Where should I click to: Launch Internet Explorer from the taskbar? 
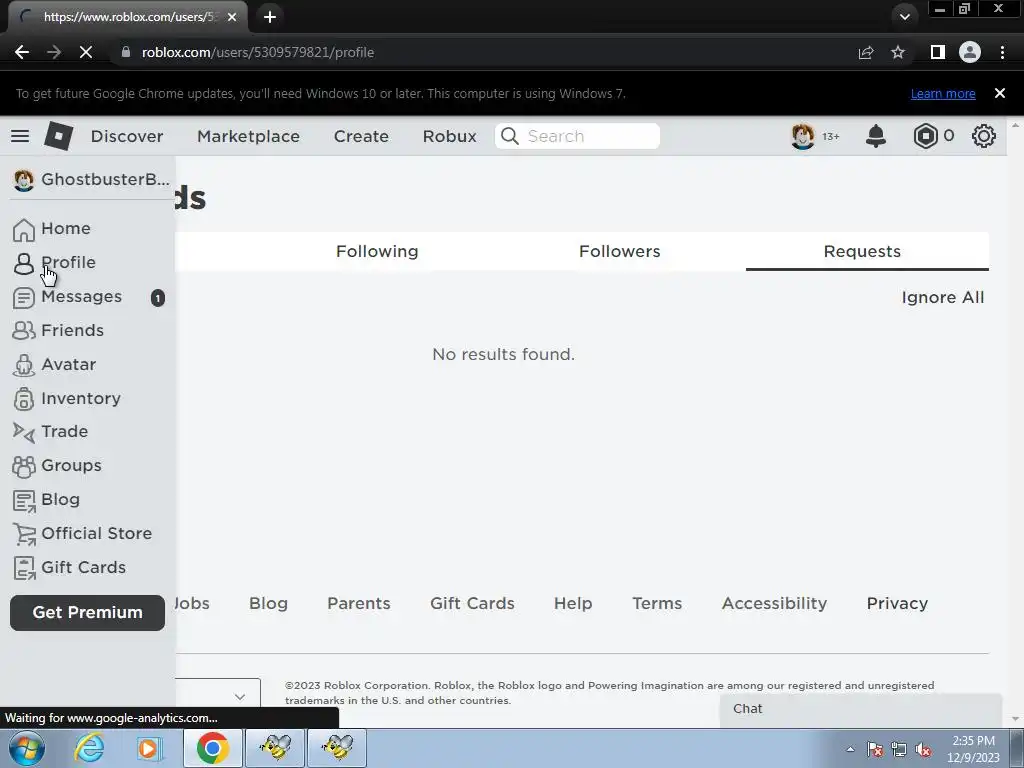[x=89, y=748]
